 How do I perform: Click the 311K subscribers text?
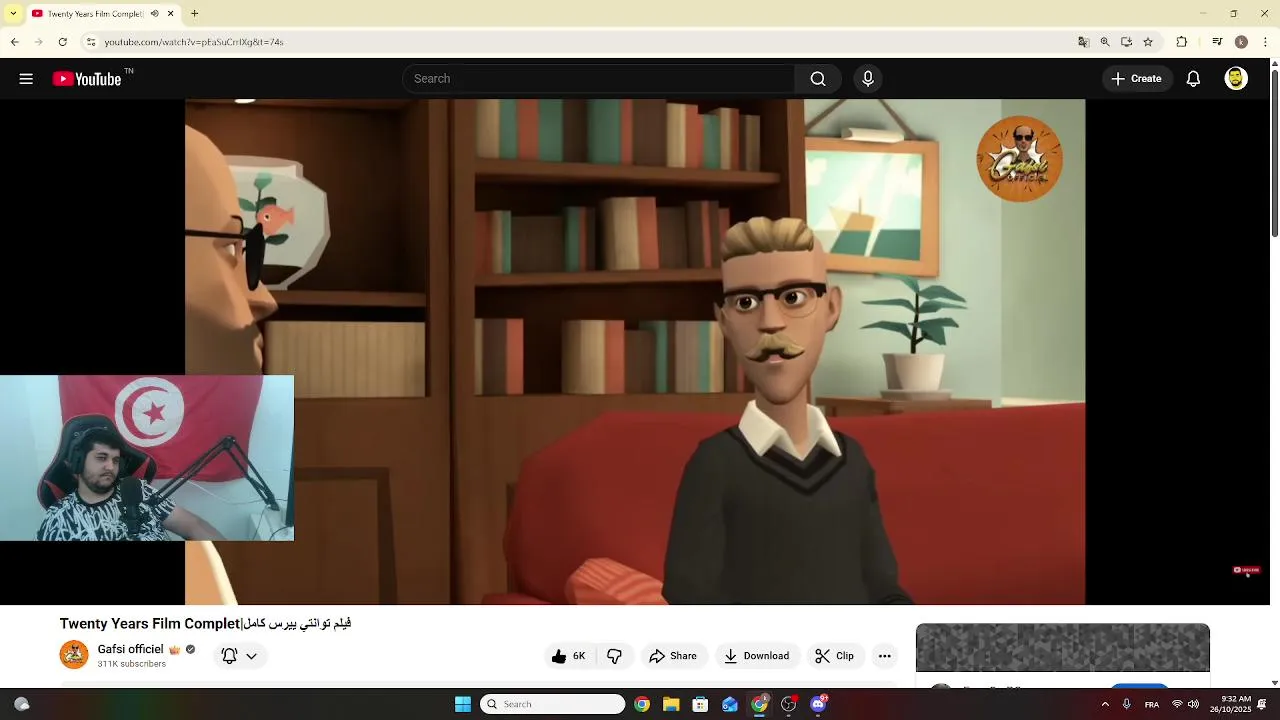click(131, 664)
